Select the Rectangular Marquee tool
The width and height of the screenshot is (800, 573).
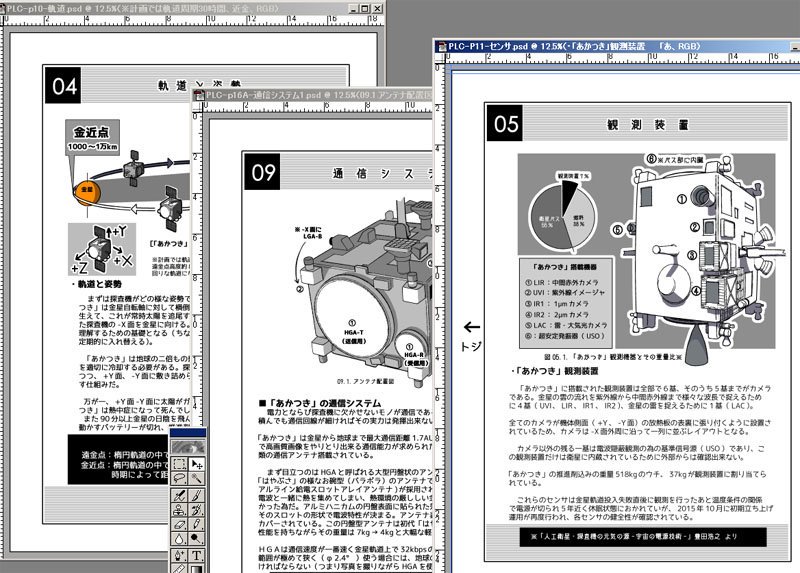point(180,464)
